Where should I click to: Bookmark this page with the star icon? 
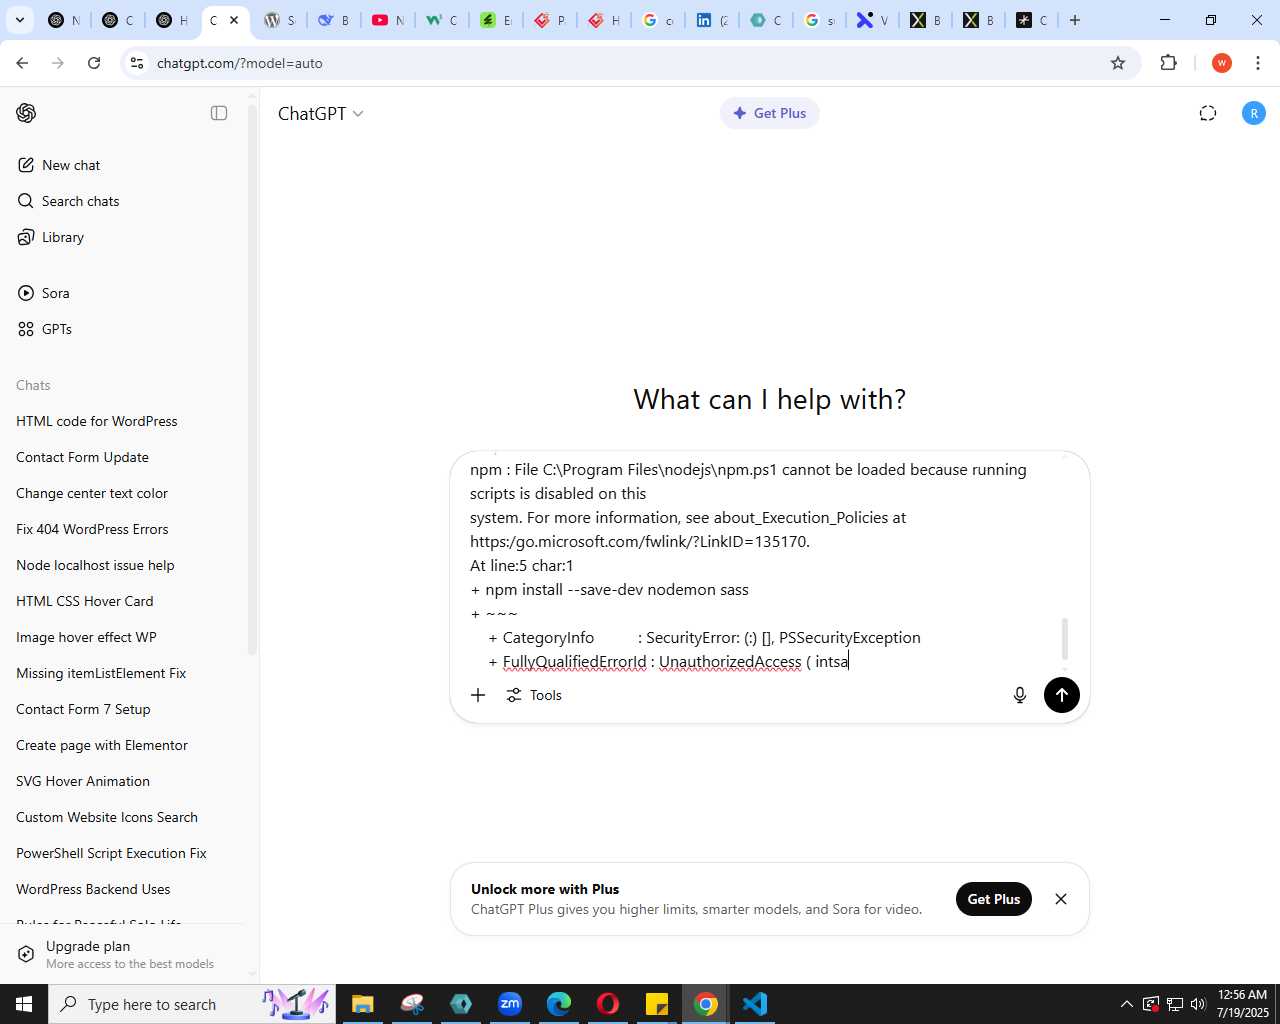click(x=1118, y=63)
